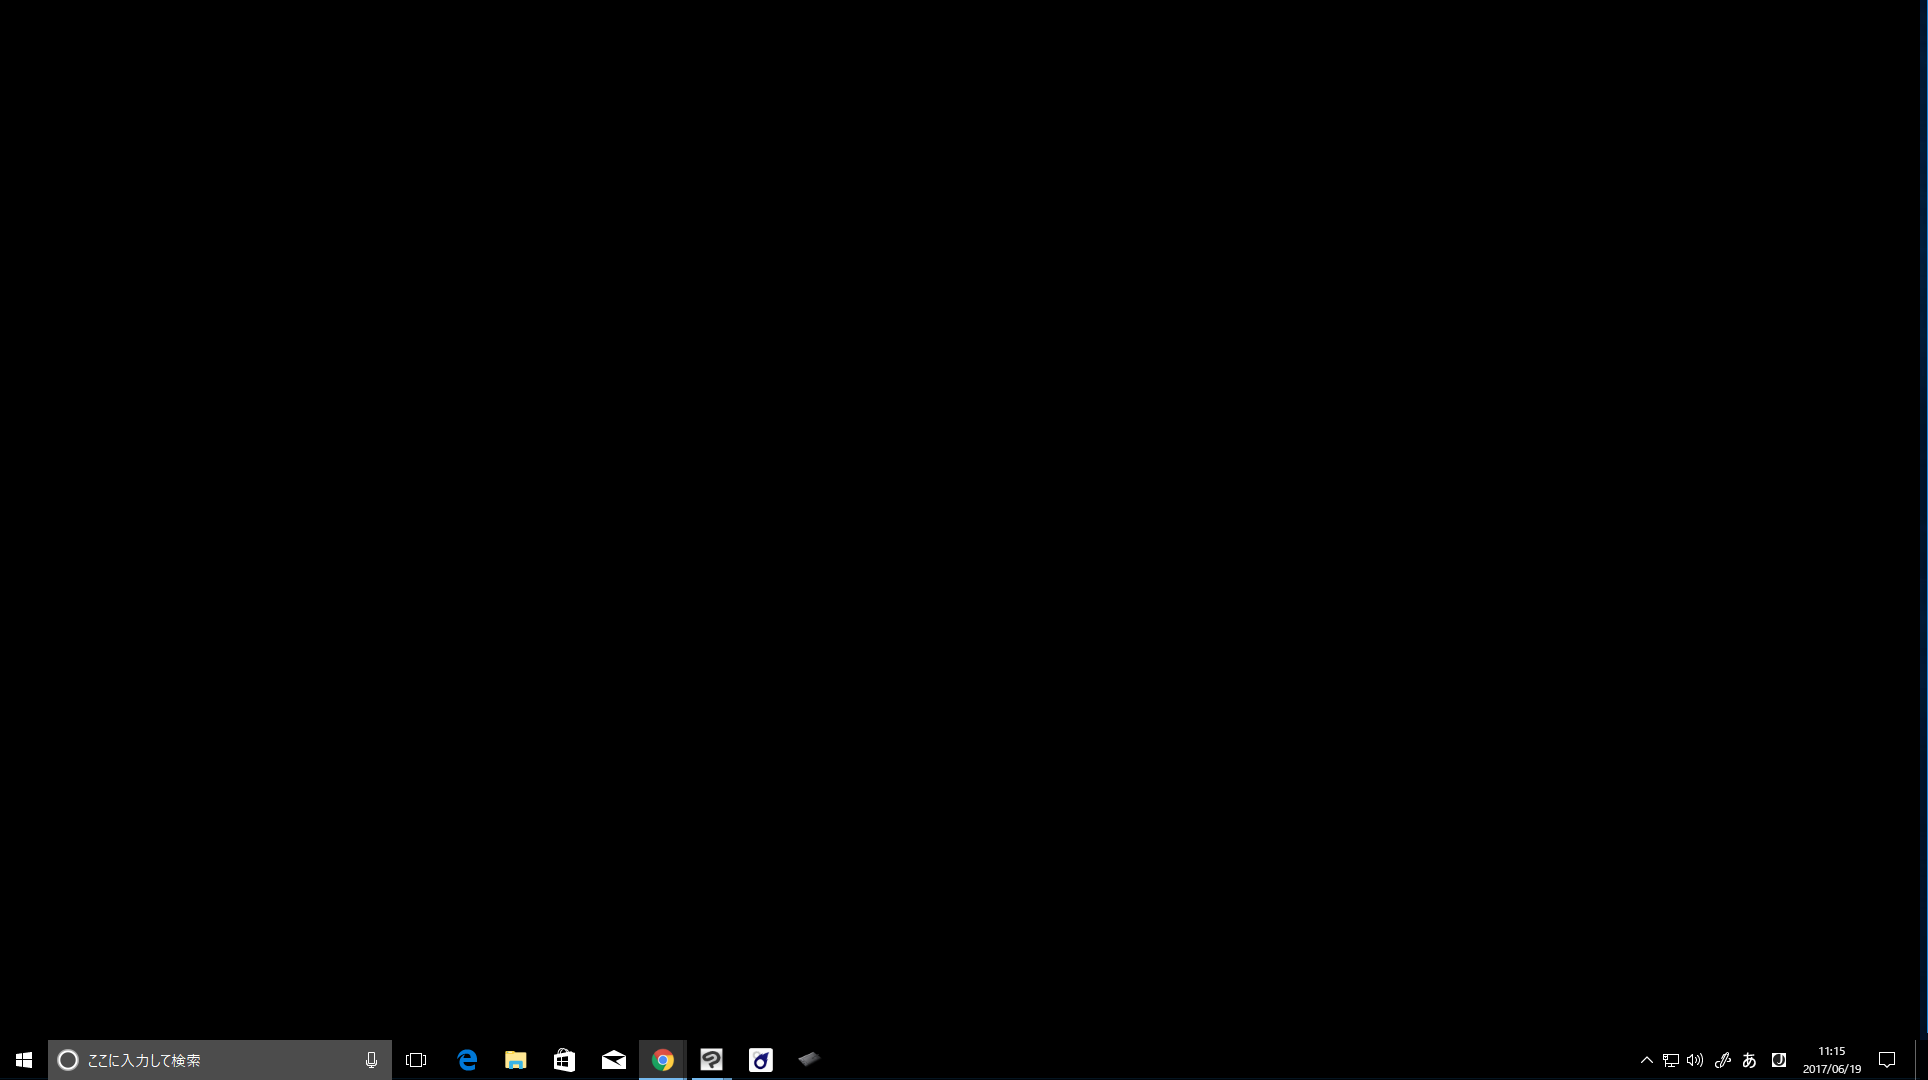Open the Windows Start menu
This screenshot has height=1080, width=1928.
coord(24,1060)
